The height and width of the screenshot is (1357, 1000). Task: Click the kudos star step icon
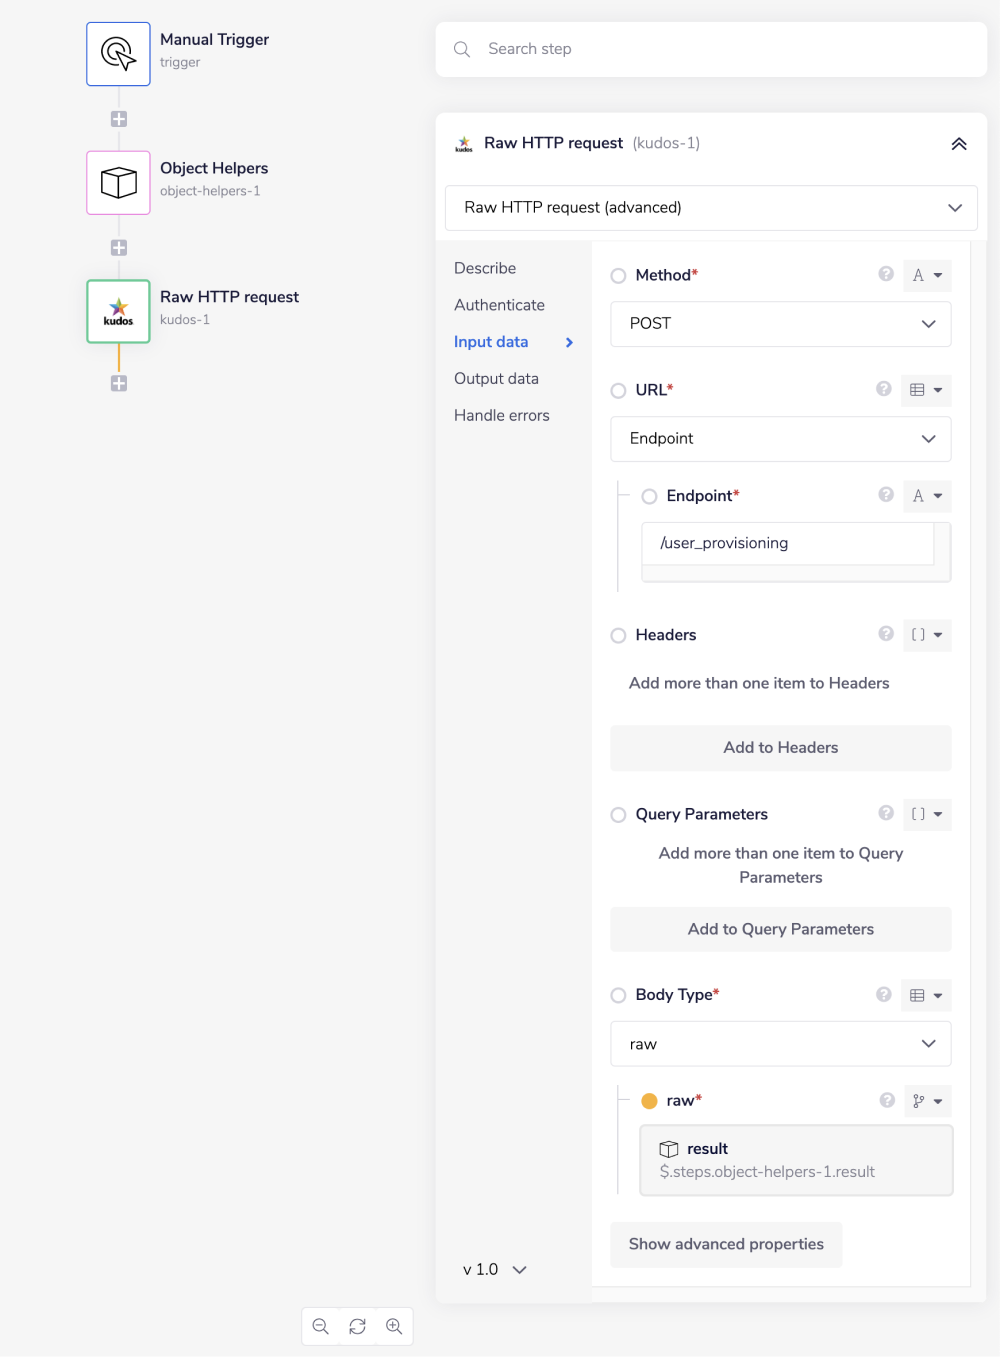click(x=118, y=311)
